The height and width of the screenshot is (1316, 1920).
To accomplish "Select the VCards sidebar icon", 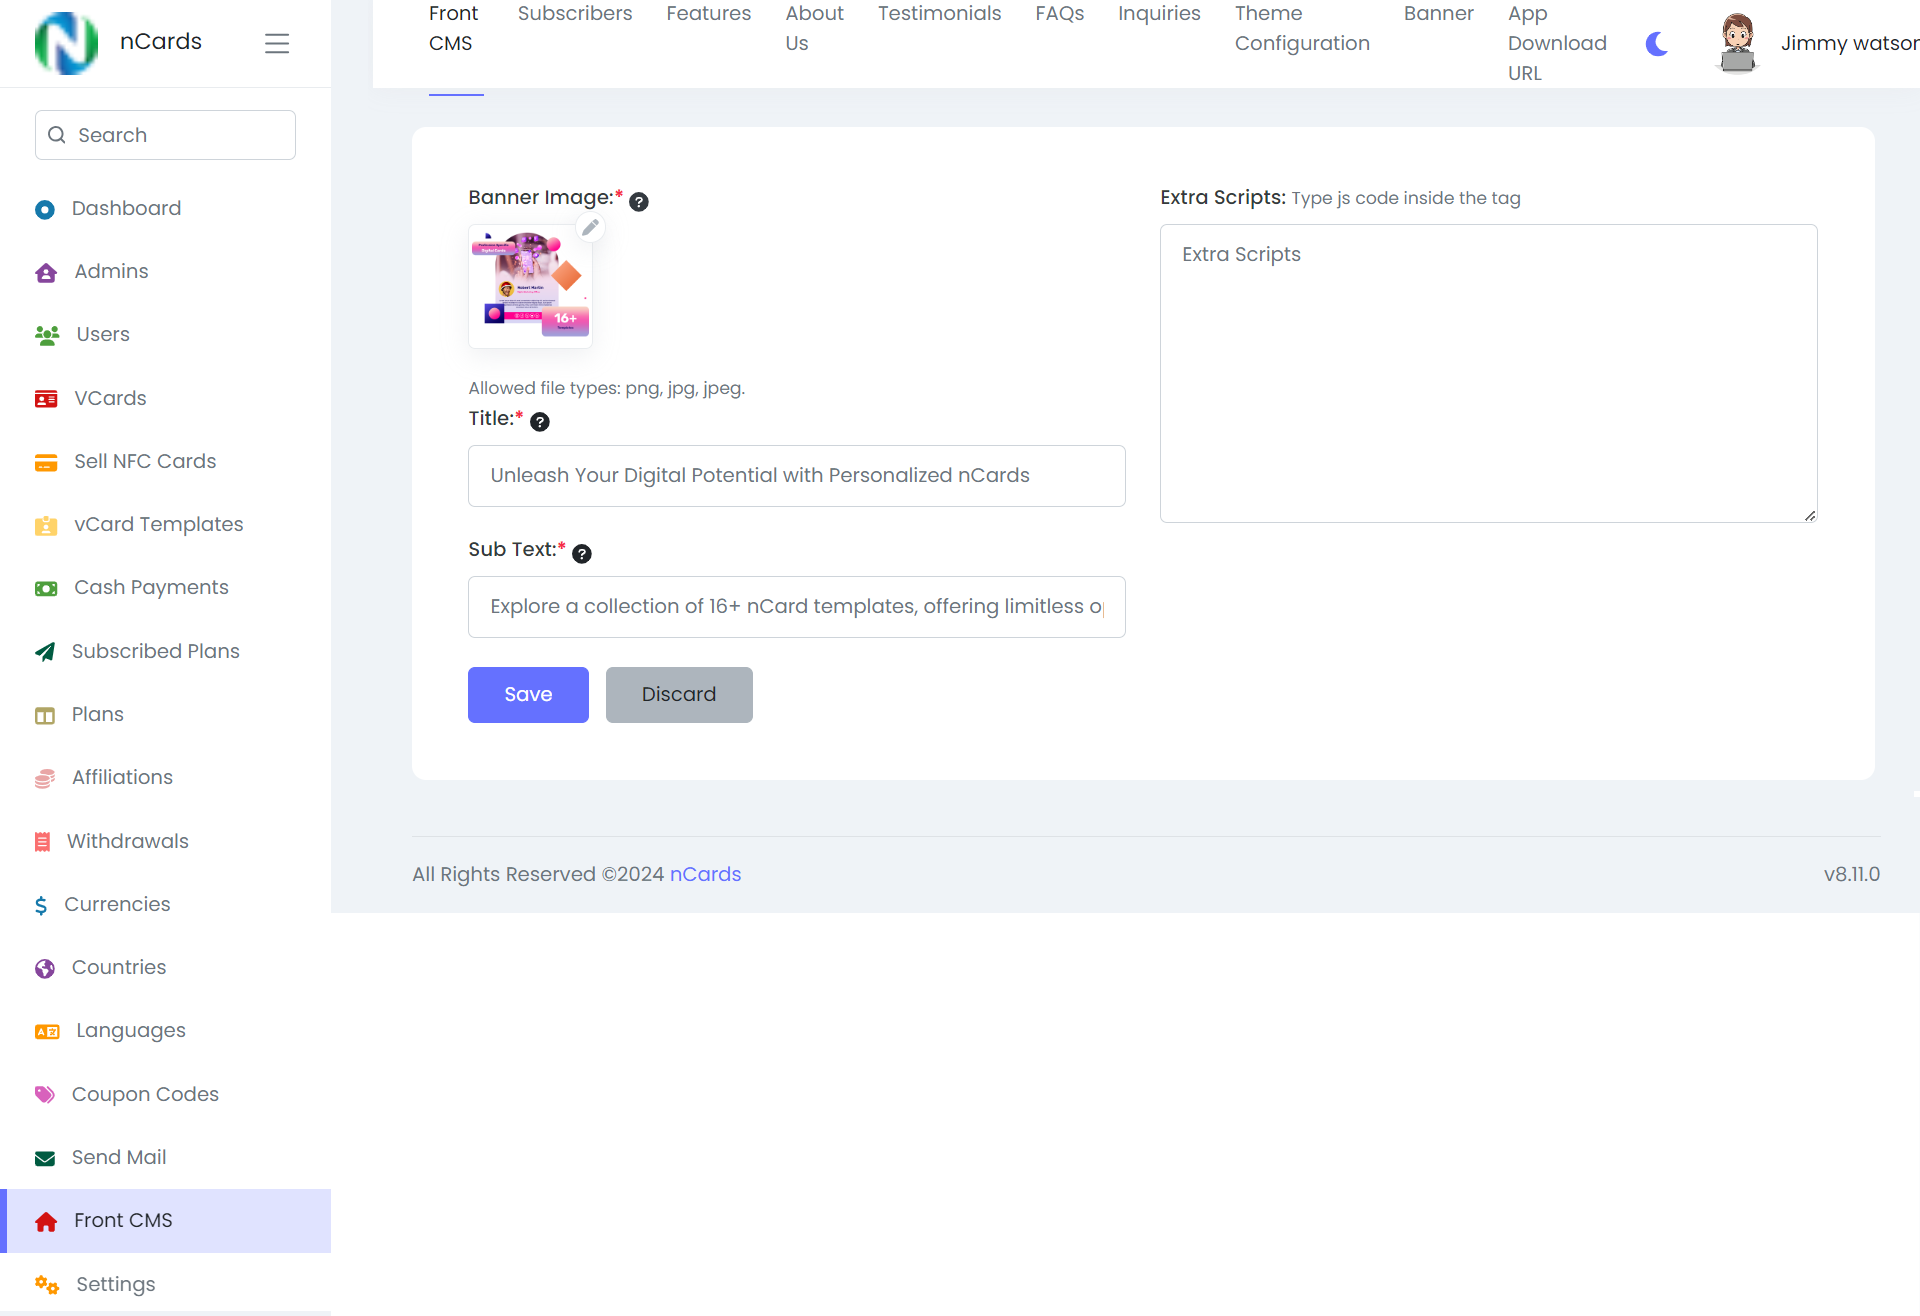I will tap(46, 398).
